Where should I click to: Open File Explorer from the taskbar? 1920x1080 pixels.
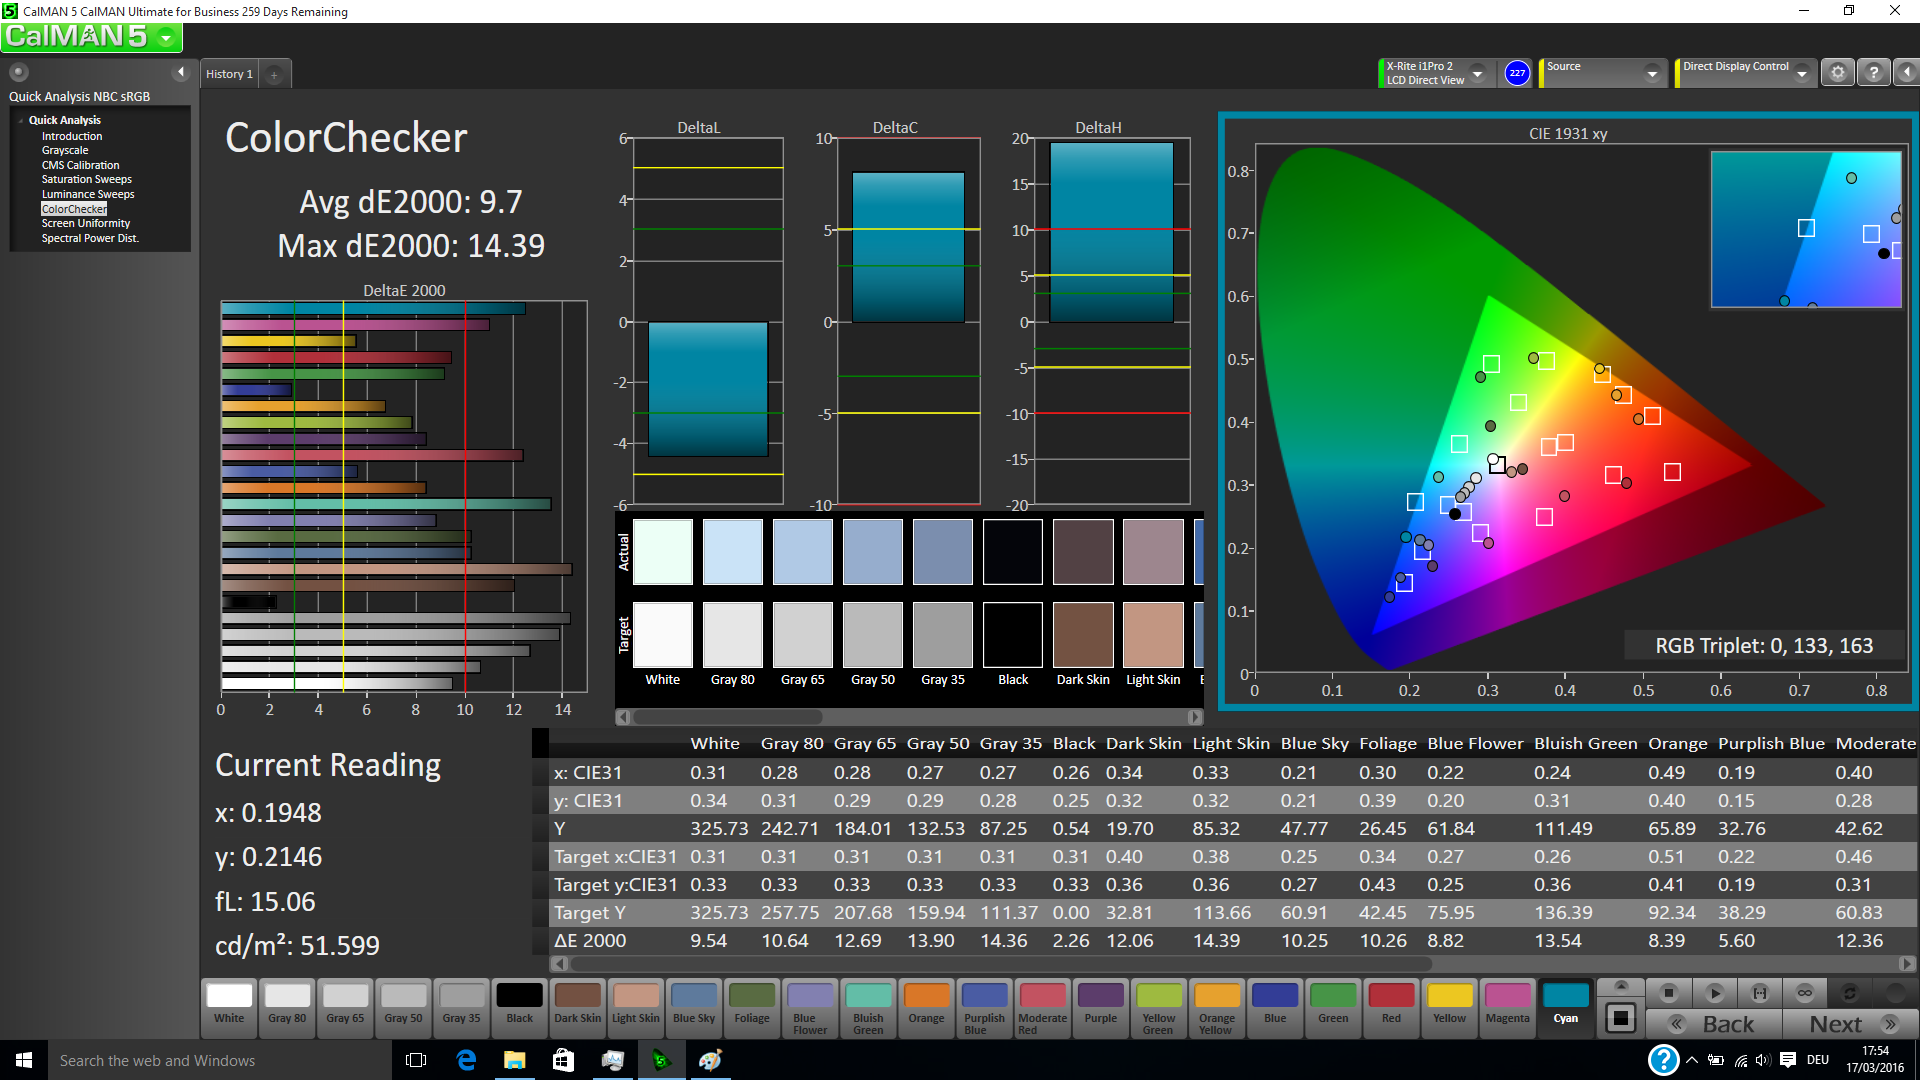pos(514,1060)
